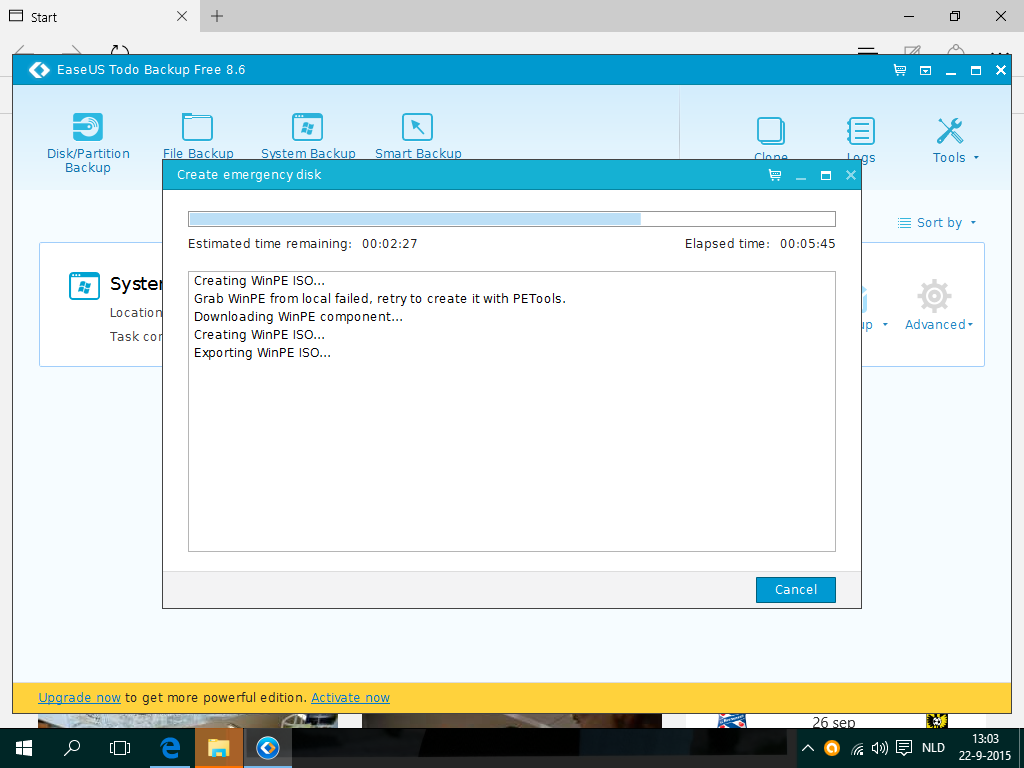Select the 'Exporting WinPE ISO...' log line
The height and width of the screenshot is (768, 1024).
point(262,353)
